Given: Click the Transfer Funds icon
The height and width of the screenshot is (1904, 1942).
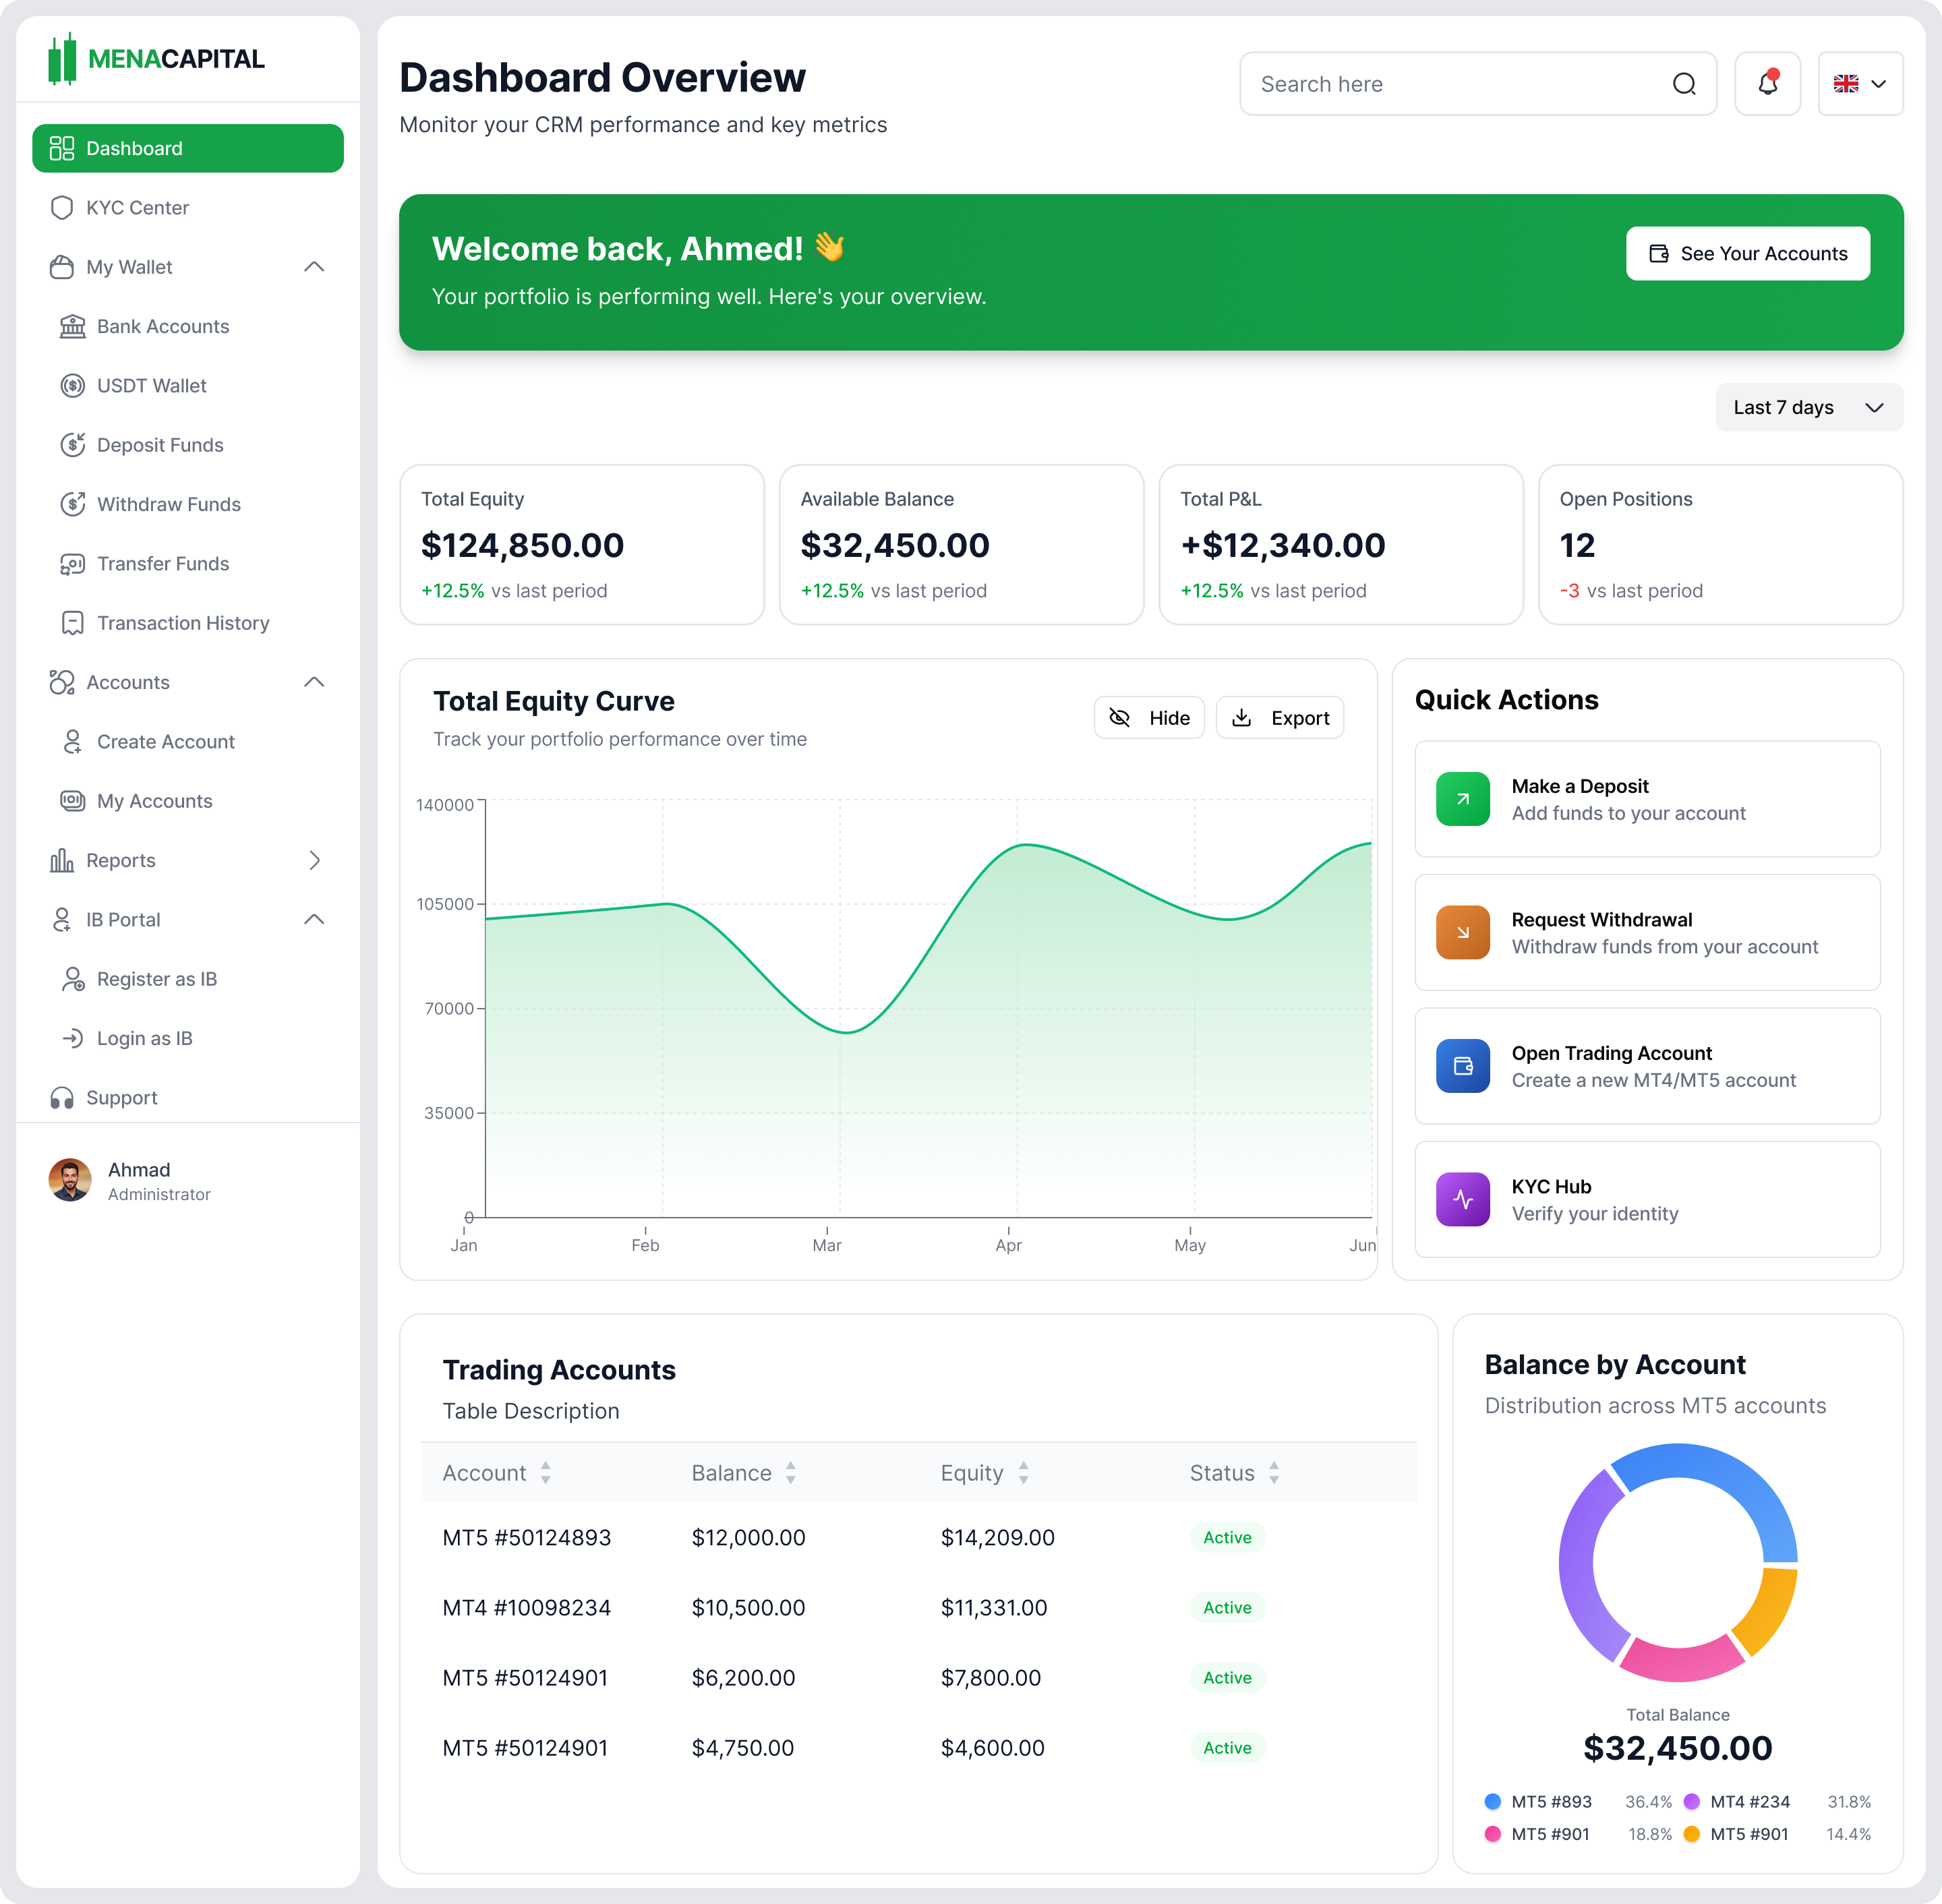Looking at the screenshot, I should click(73, 563).
